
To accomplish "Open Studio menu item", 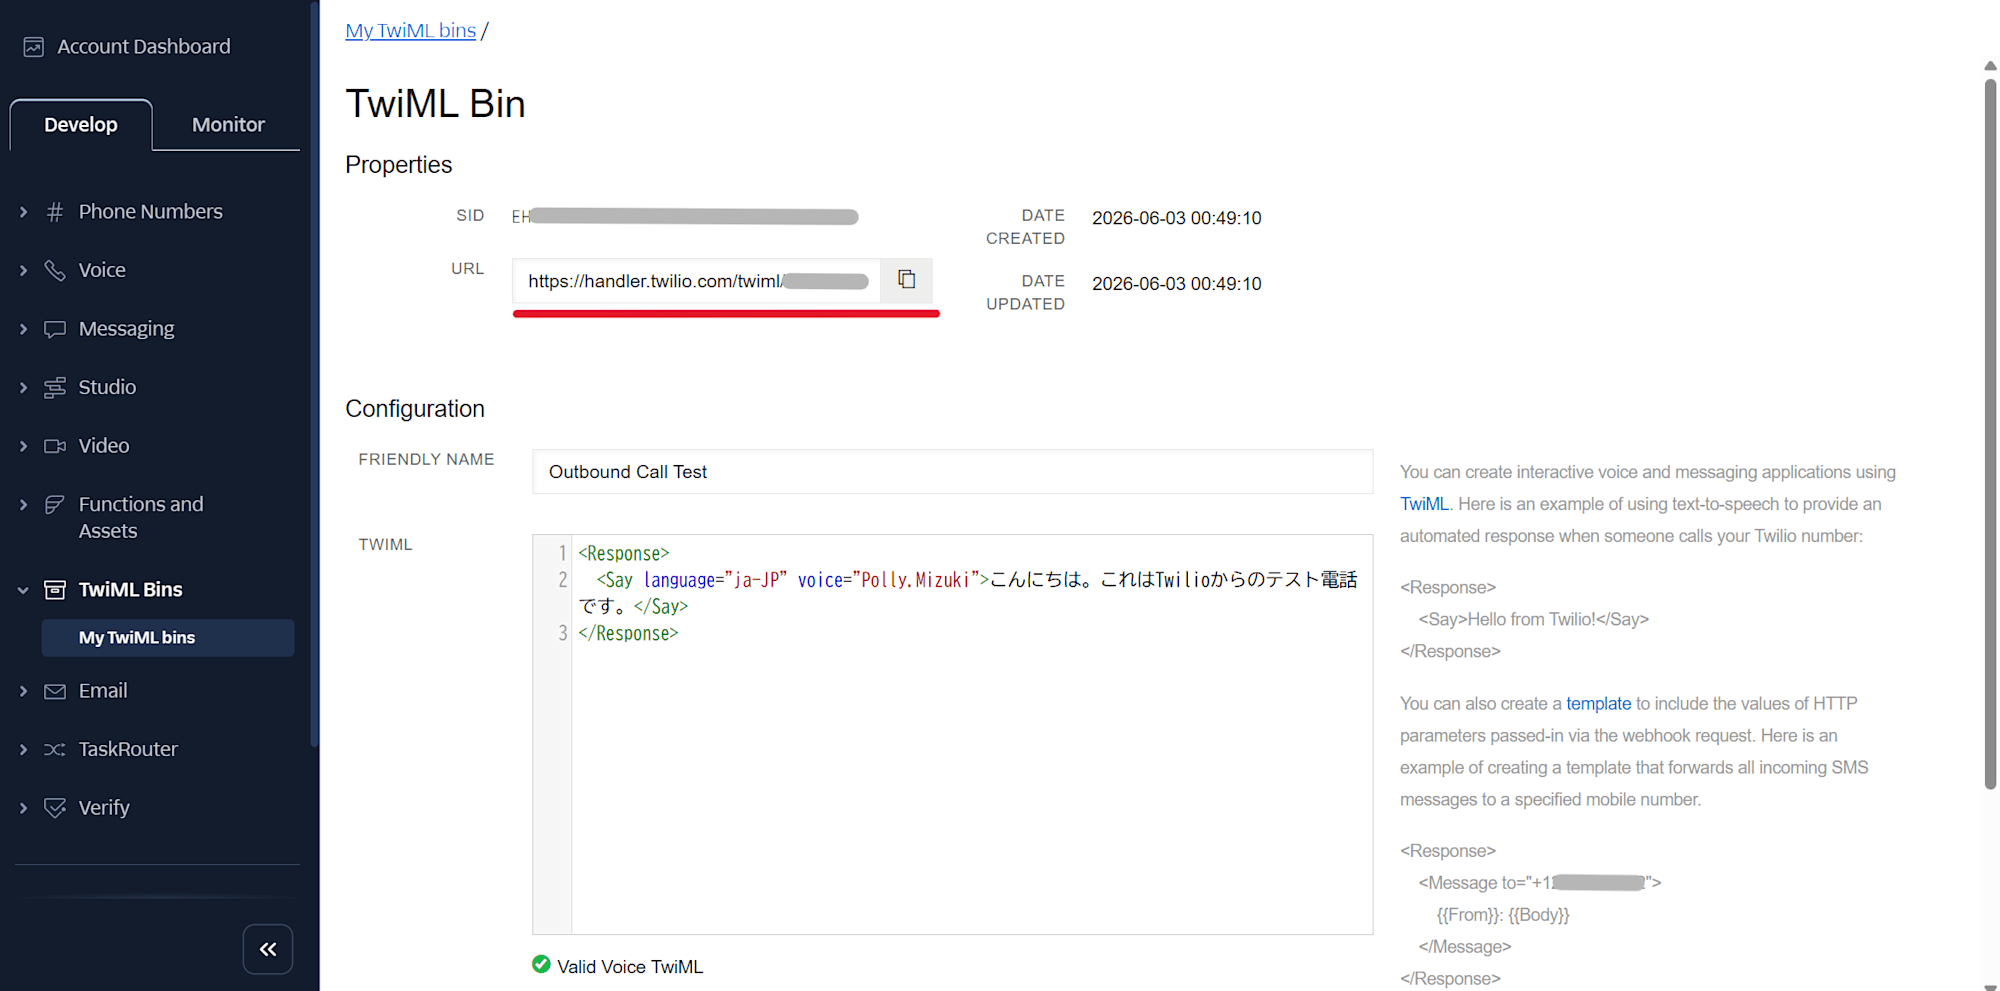I will click(108, 388).
